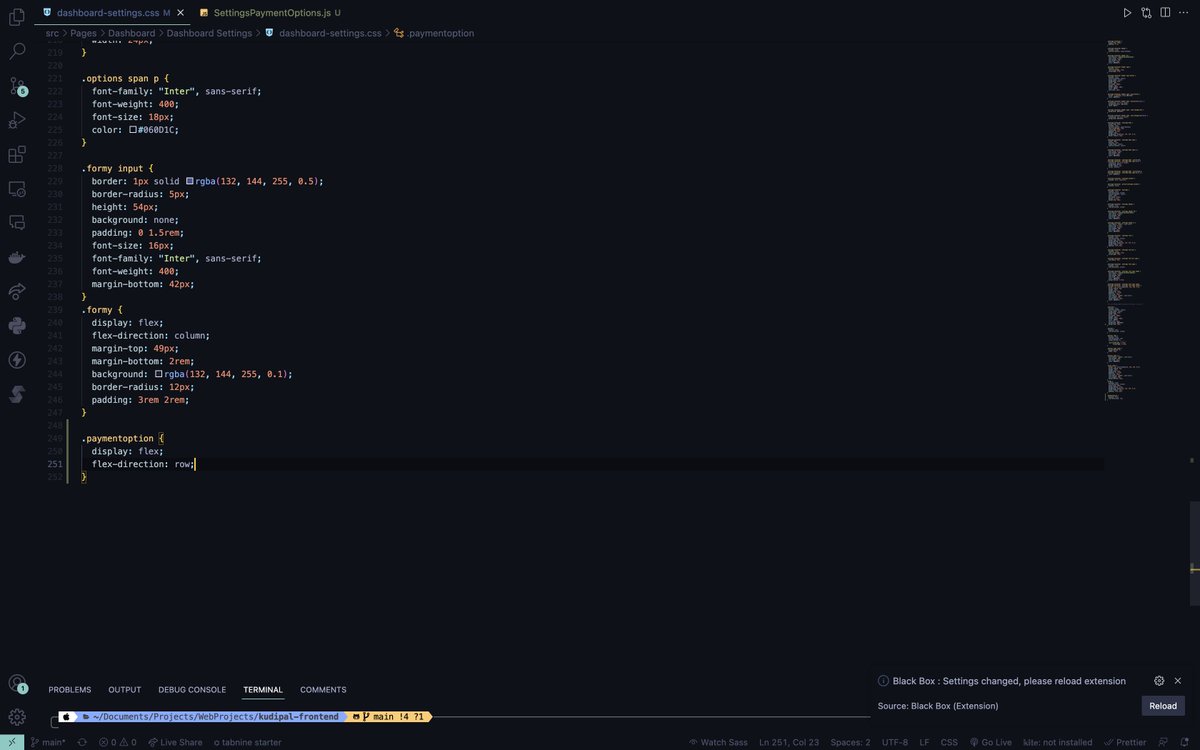The height and width of the screenshot is (750, 1200).
Task: Click tabnine starter in status bar
Action: pyautogui.click(x=248, y=742)
